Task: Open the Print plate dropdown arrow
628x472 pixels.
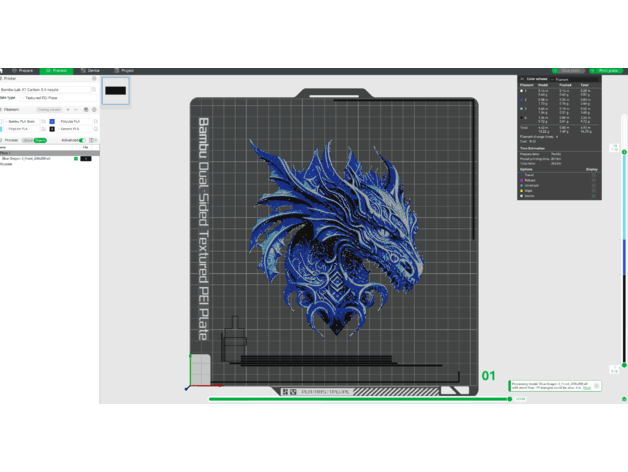Action: [592, 71]
